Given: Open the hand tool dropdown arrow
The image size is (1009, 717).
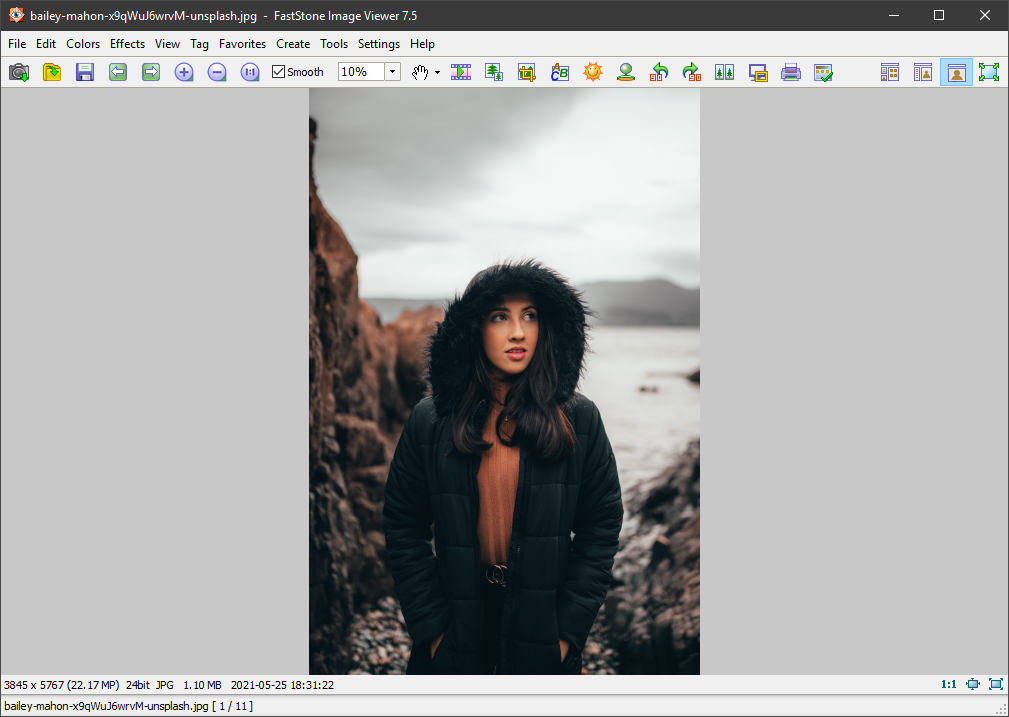Looking at the screenshot, I should (437, 73).
